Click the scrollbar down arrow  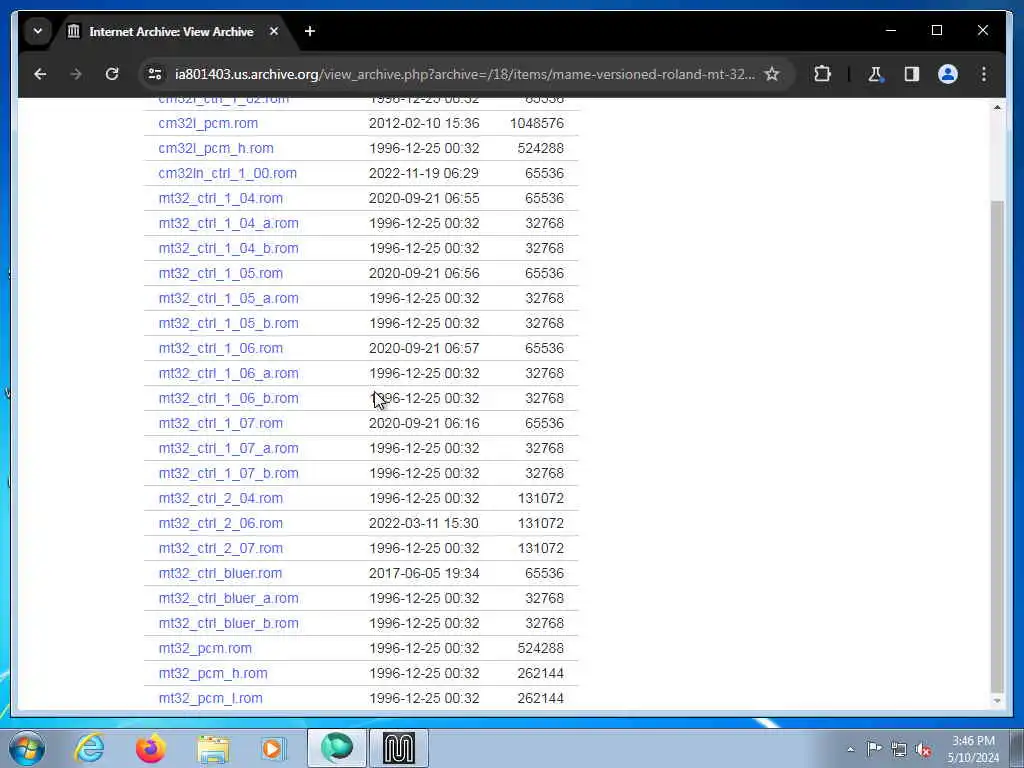pyautogui.click(x=997, y=701)
